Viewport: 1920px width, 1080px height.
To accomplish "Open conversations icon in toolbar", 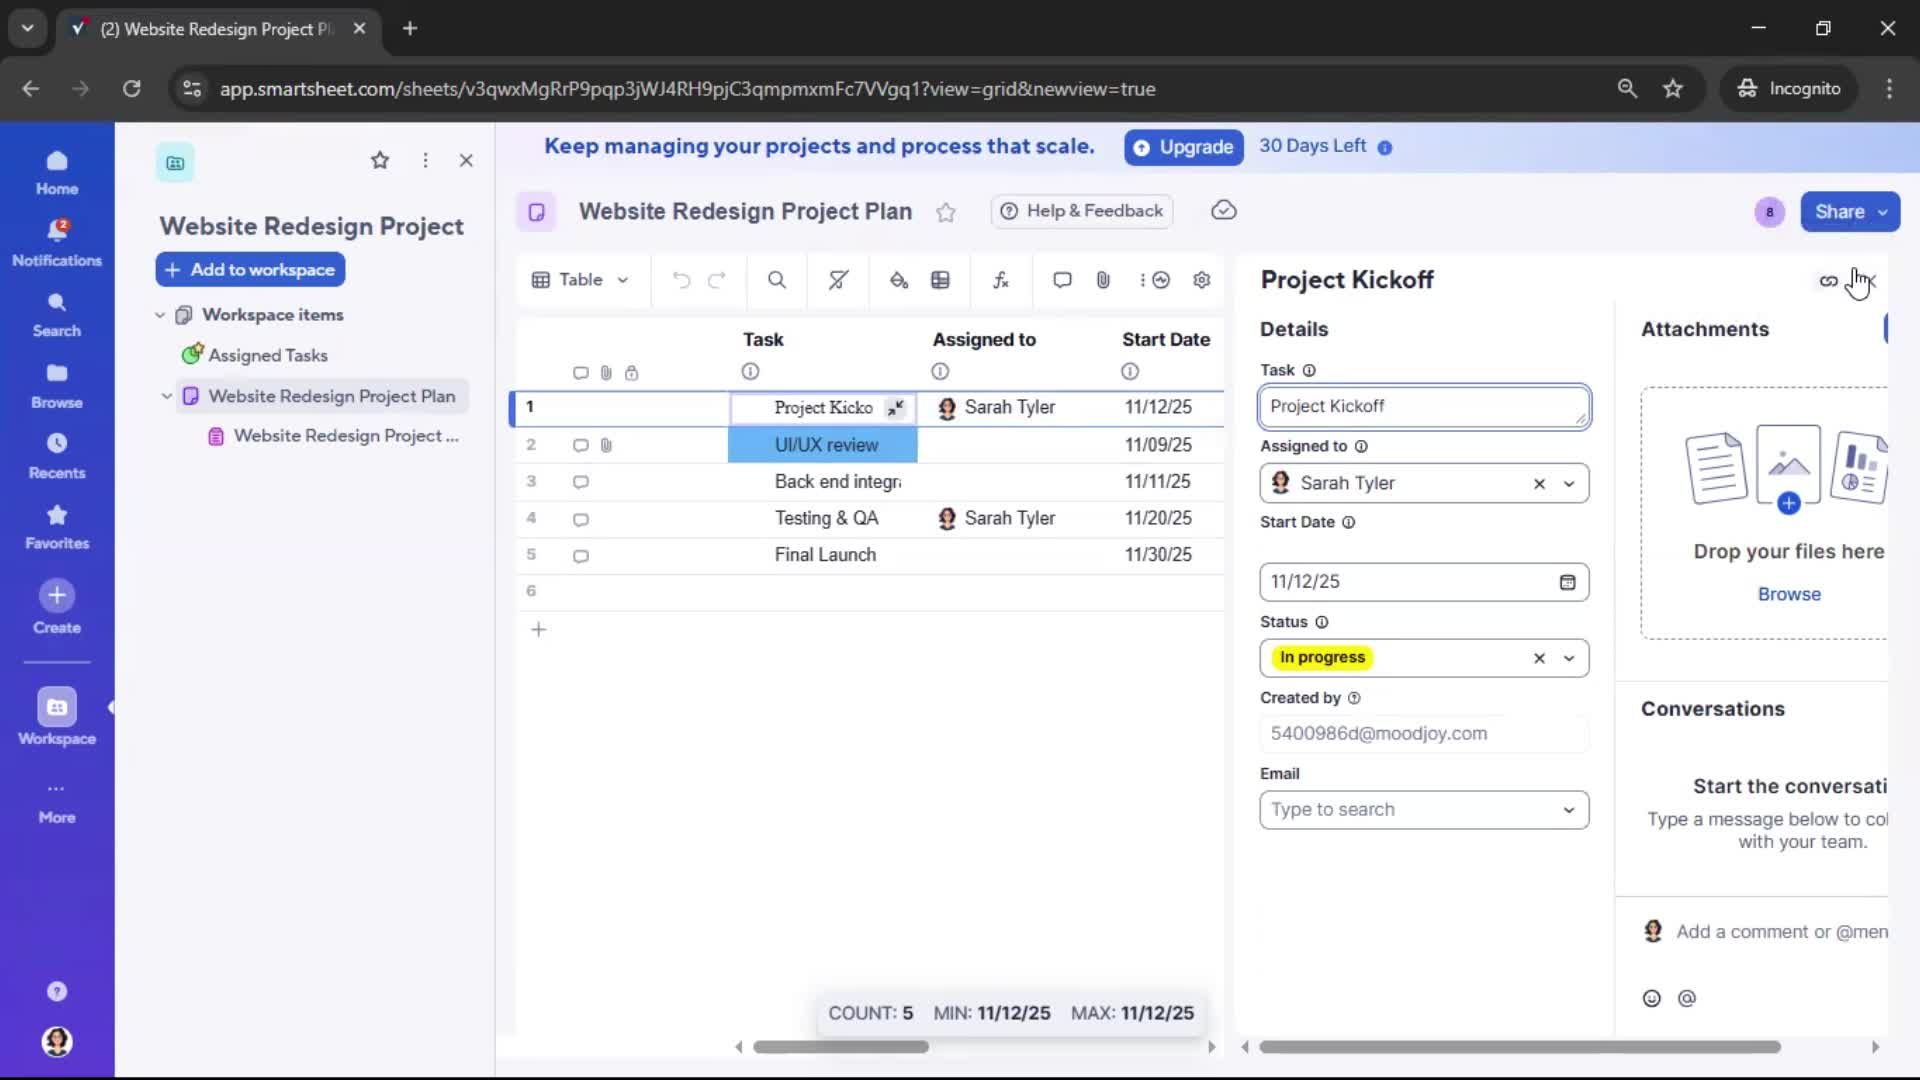I will coord(1062,280).
